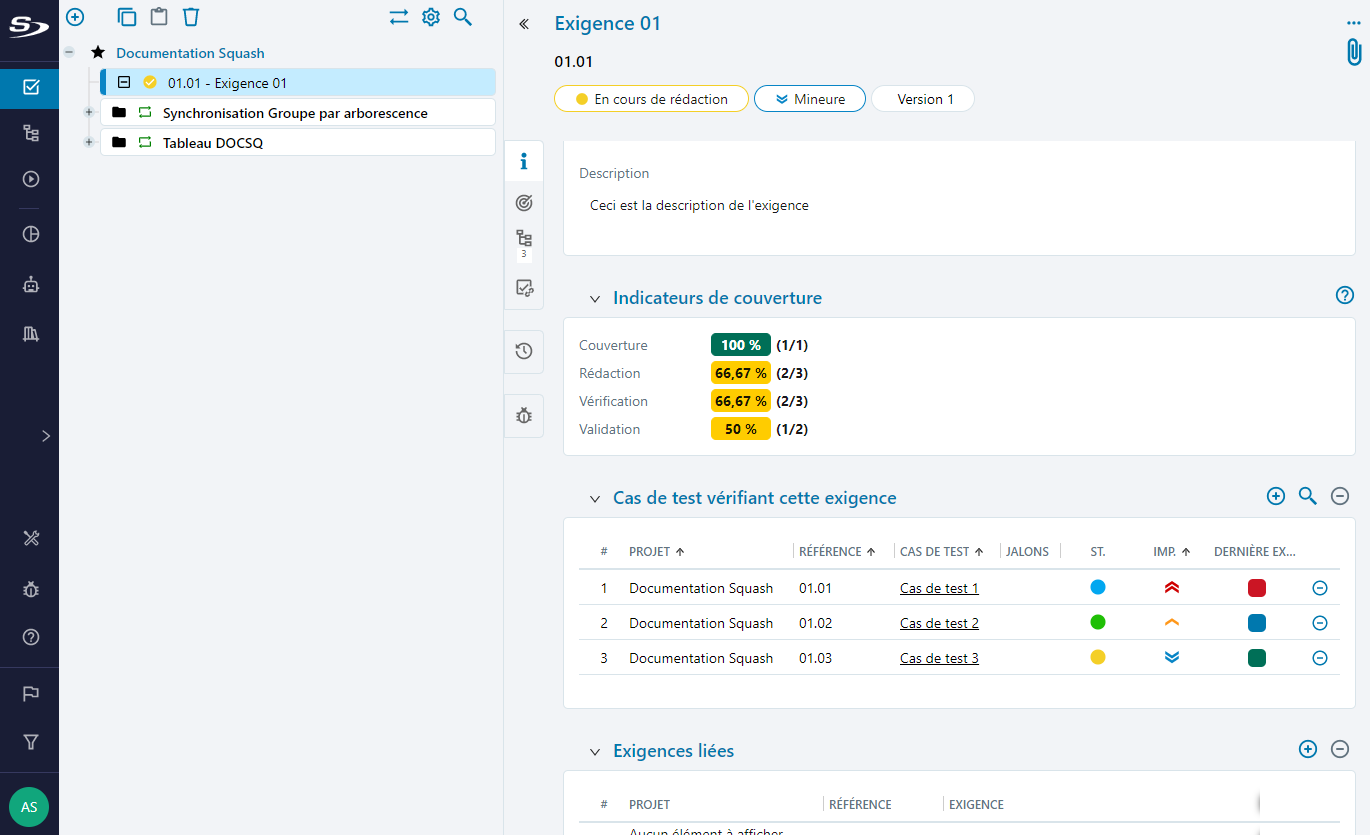Expand the Tableau DOCSQ folder
The image size is (1370, 835).
89,143
